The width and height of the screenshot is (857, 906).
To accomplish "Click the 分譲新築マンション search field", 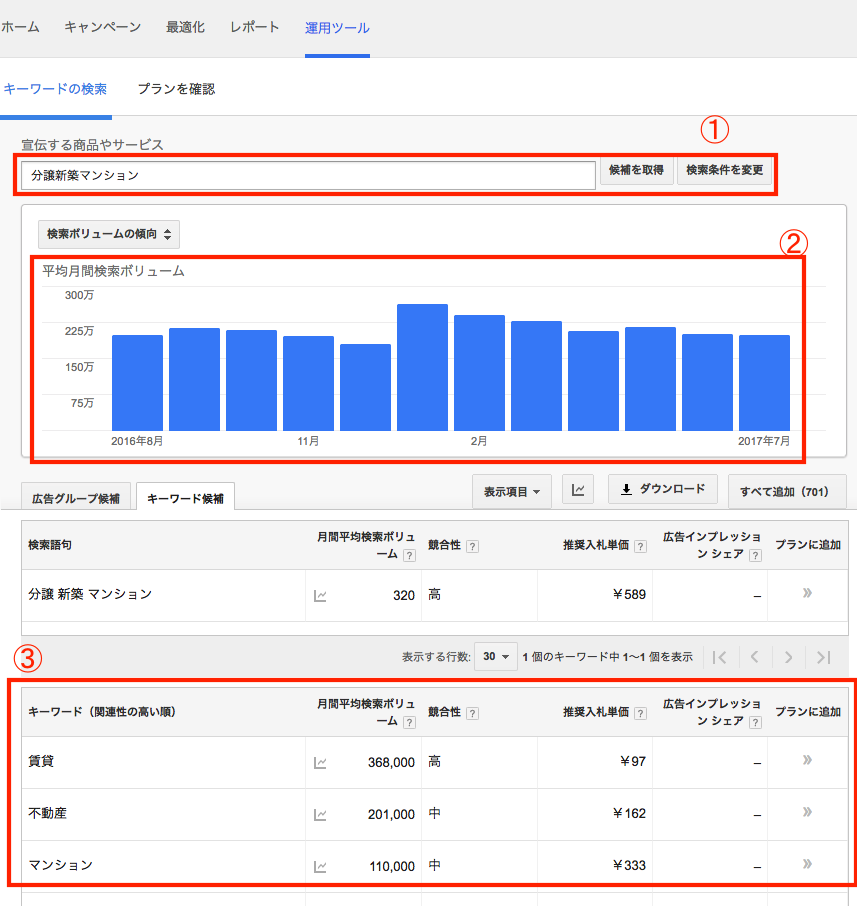I will pos(308,175).
